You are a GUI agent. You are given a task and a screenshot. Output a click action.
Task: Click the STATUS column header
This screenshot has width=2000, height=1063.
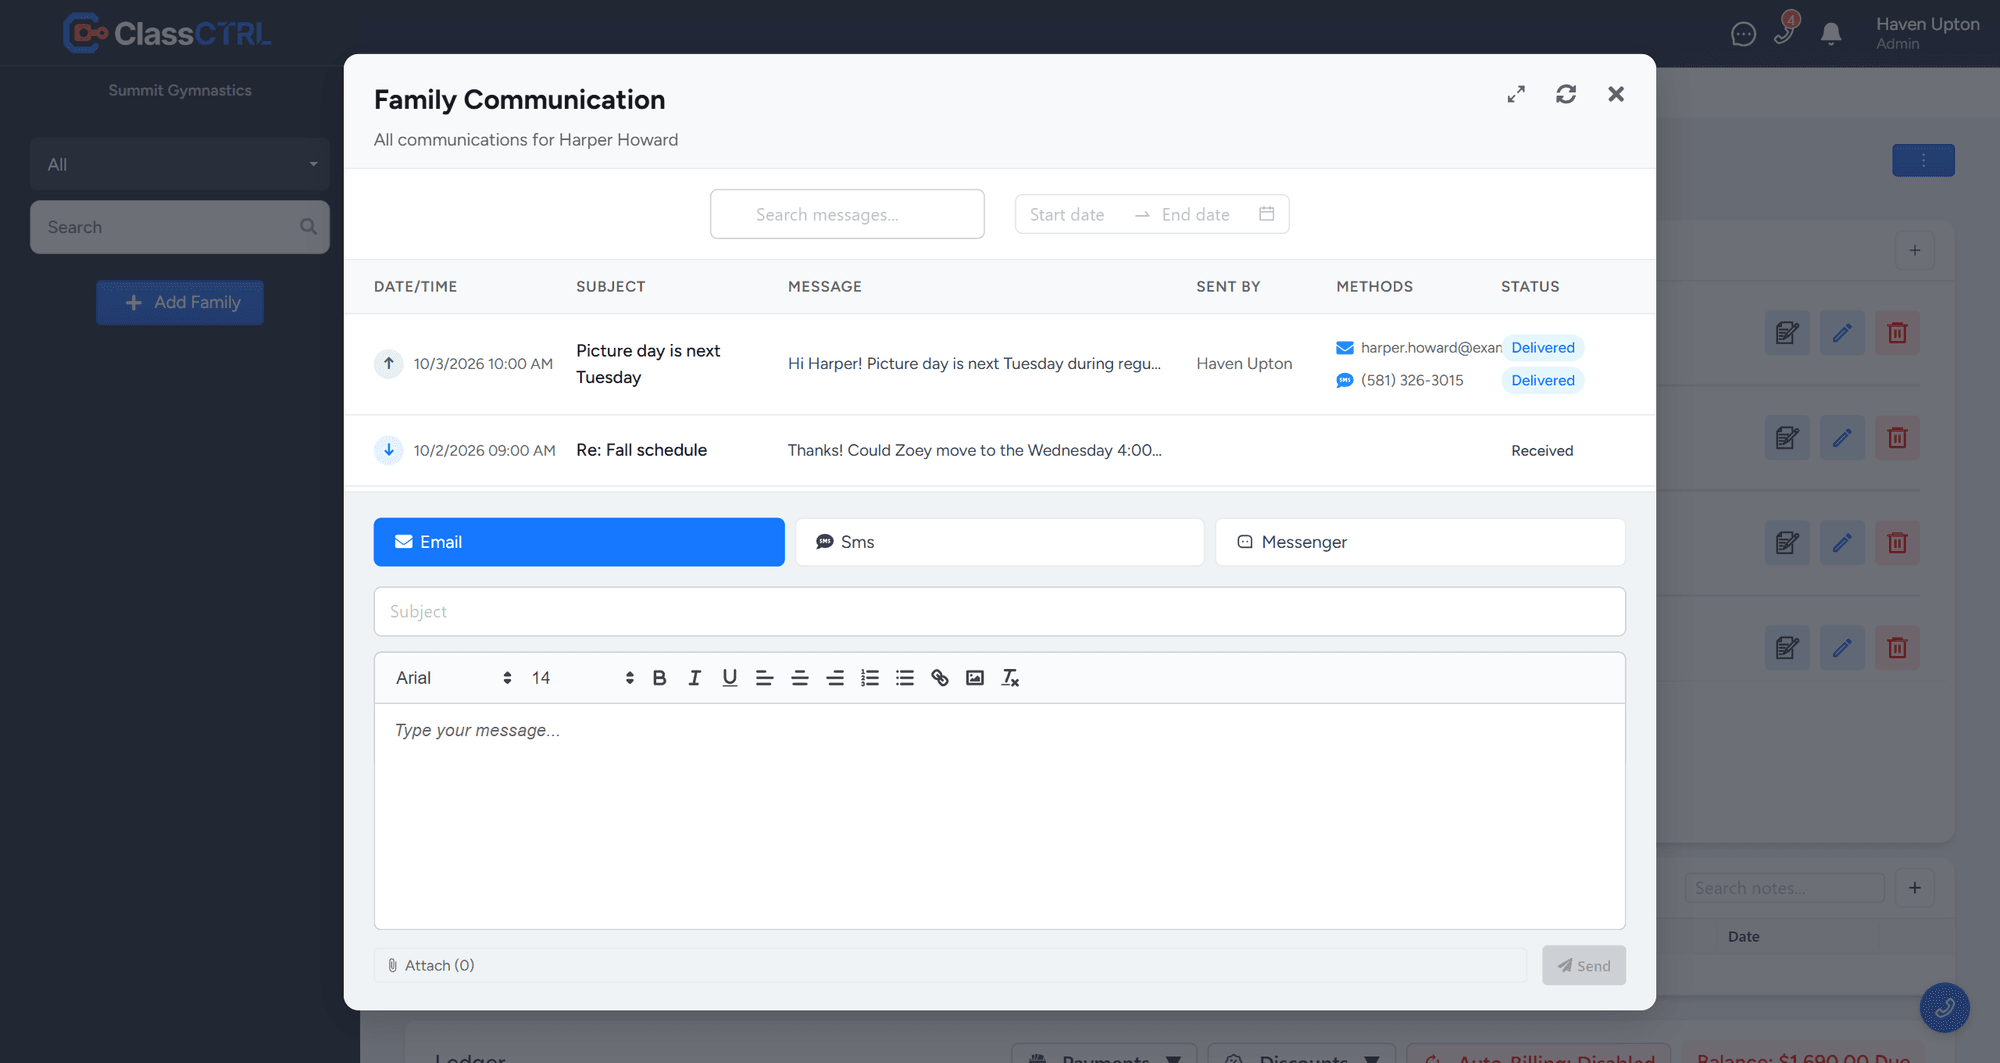[1530, 286]
